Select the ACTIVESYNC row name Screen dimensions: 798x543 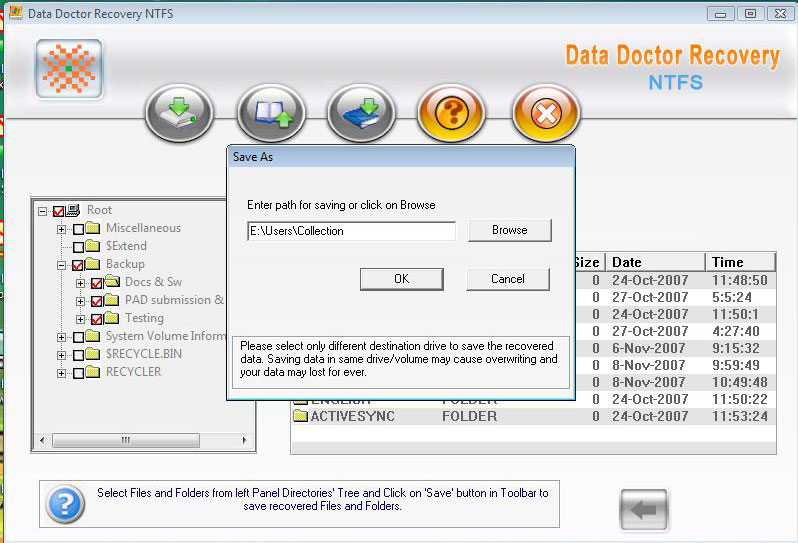352,416
